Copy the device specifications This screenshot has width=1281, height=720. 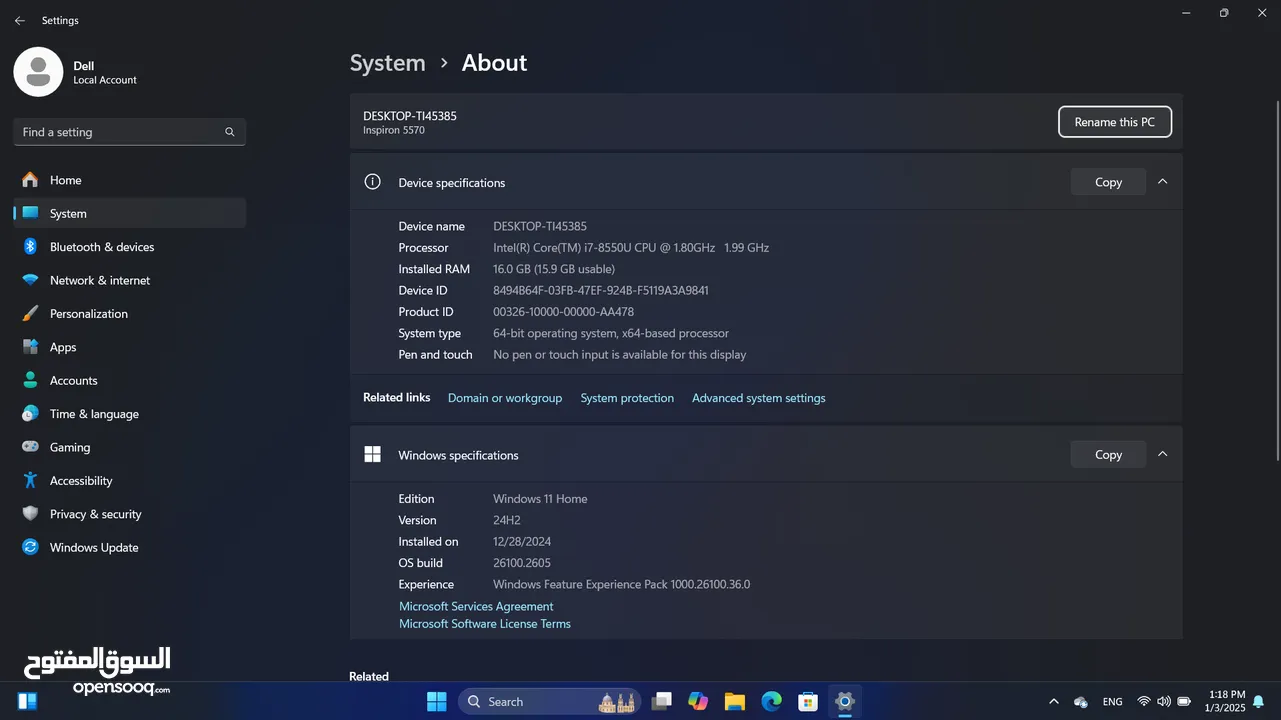1108,182
